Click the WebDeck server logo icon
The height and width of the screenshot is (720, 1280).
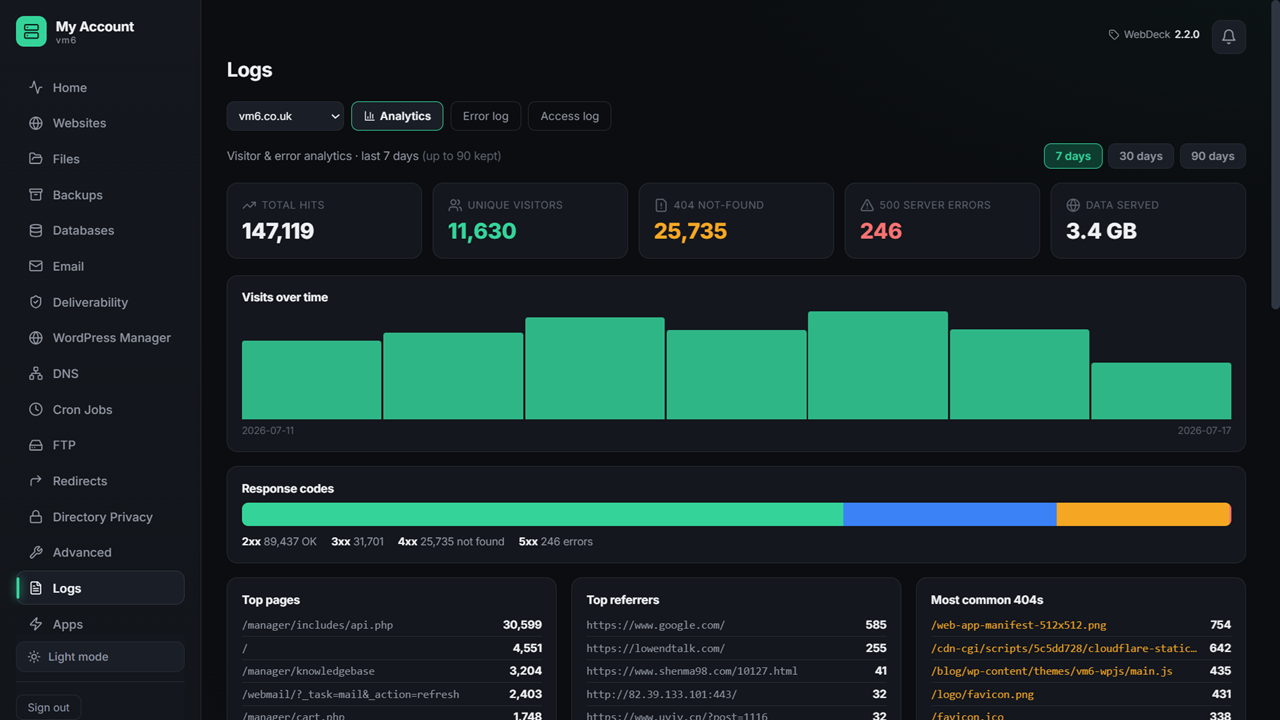(31, 31)
